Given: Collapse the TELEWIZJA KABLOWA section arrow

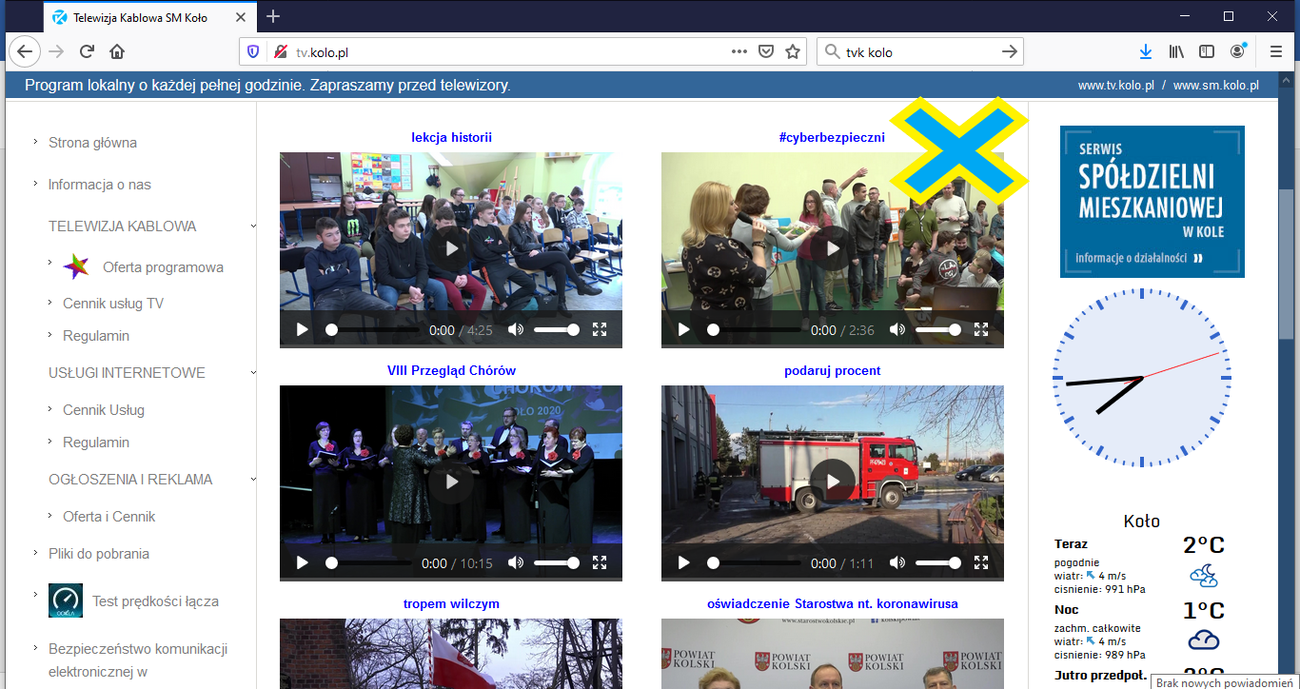Looking at the screenshot, I should point(253,227).
